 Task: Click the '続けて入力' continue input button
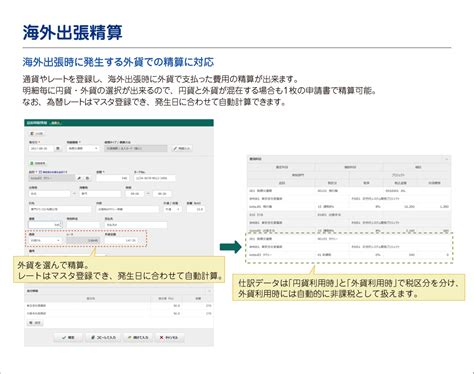point(138,338)
